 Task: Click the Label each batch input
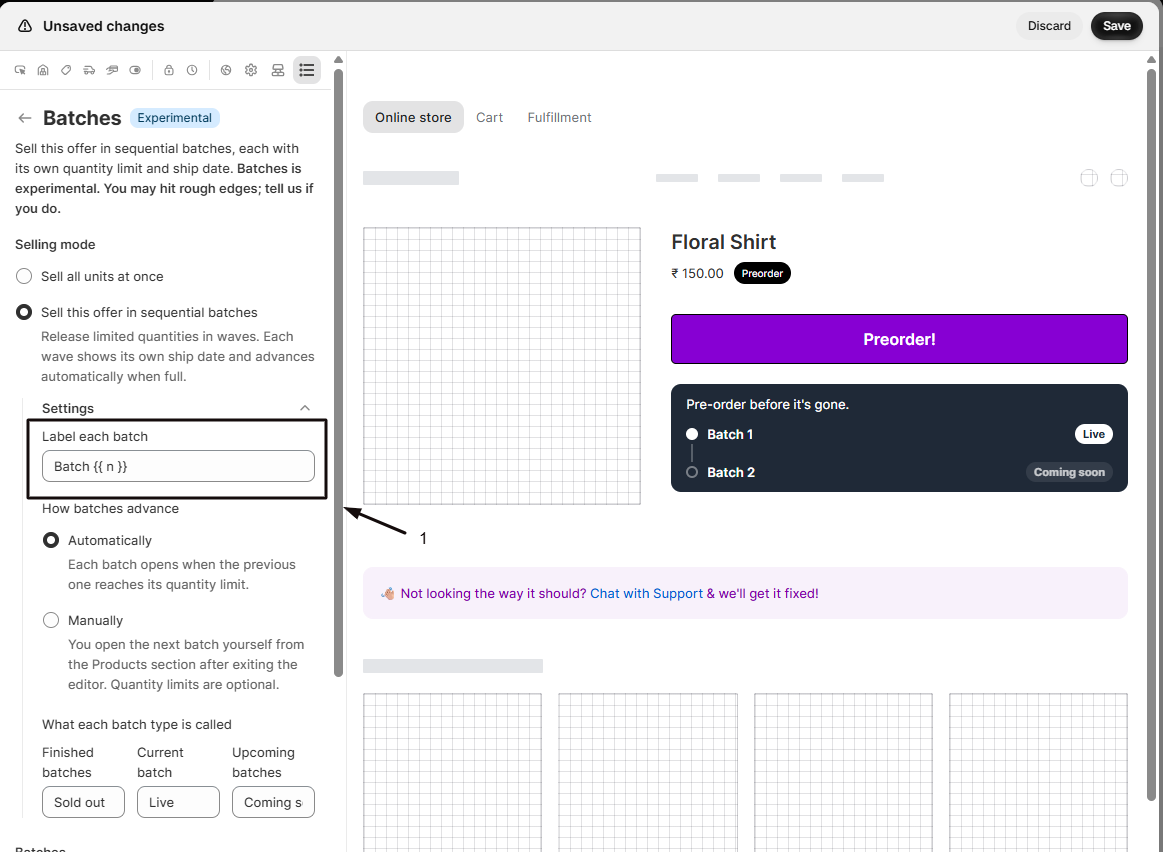pos(178,466)
